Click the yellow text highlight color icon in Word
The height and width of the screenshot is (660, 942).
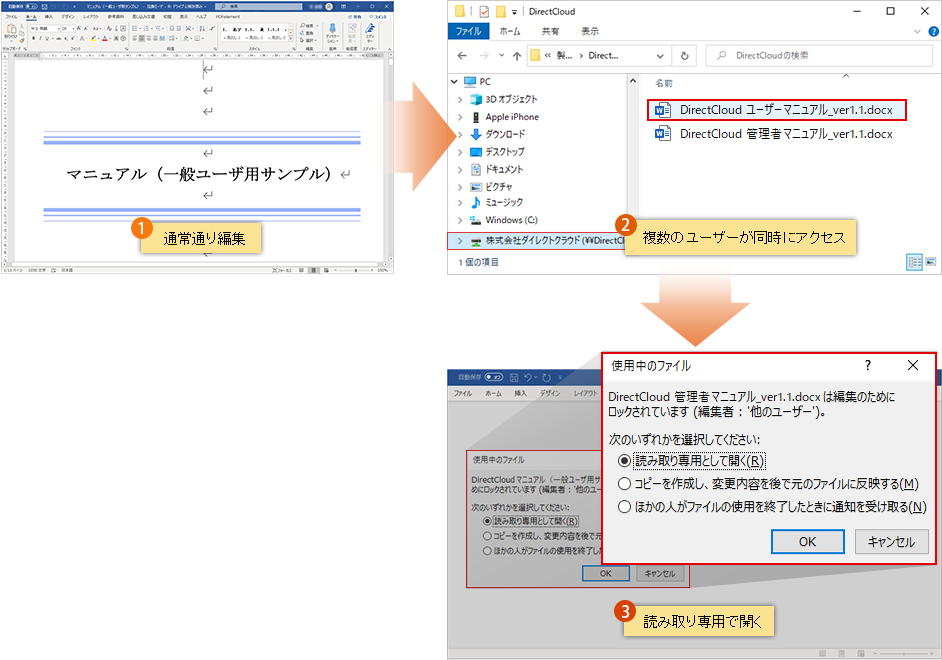coord(93,38)
